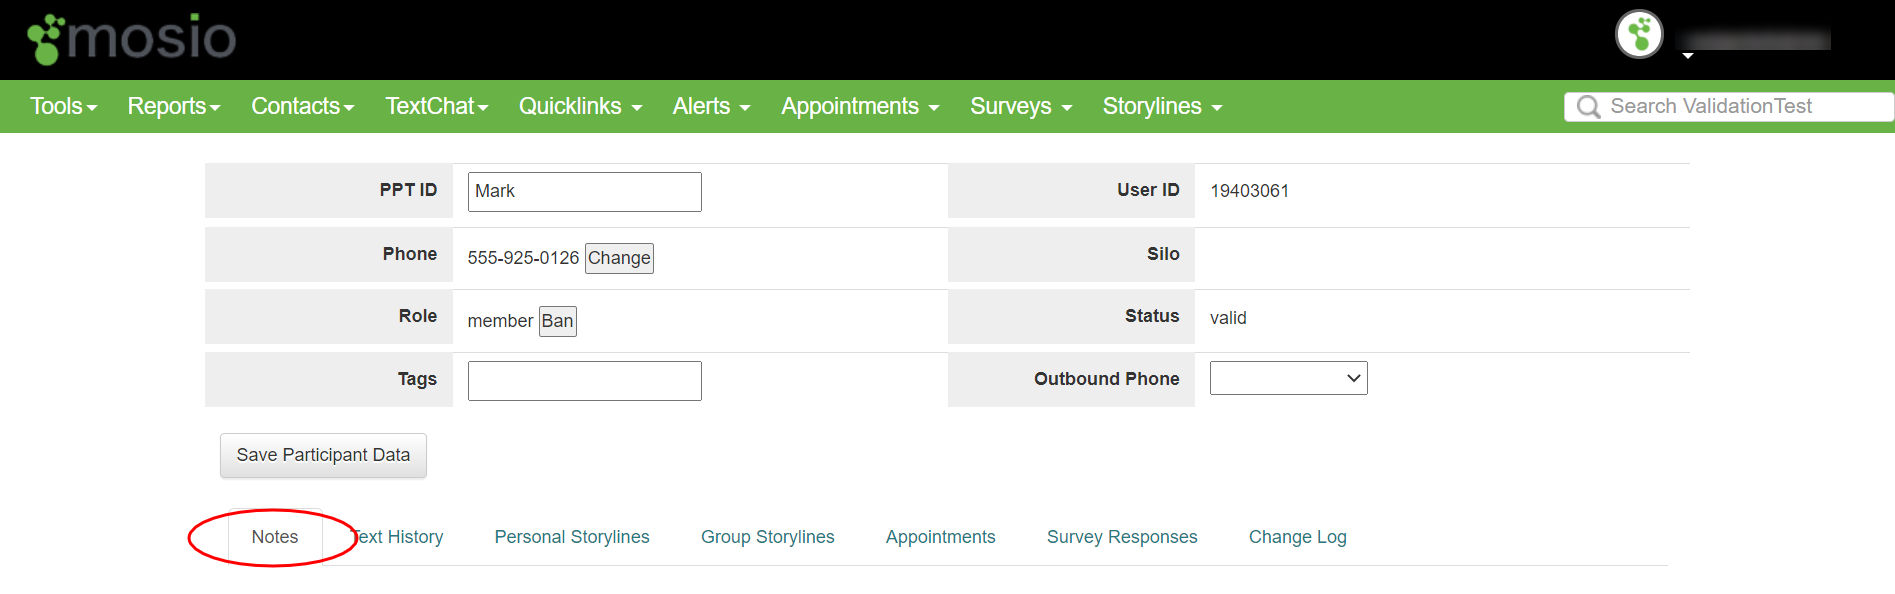This screenshot has width=1895, height=594.
Task: Click the search magnifier icon
Action: (x=1588, y=107)
